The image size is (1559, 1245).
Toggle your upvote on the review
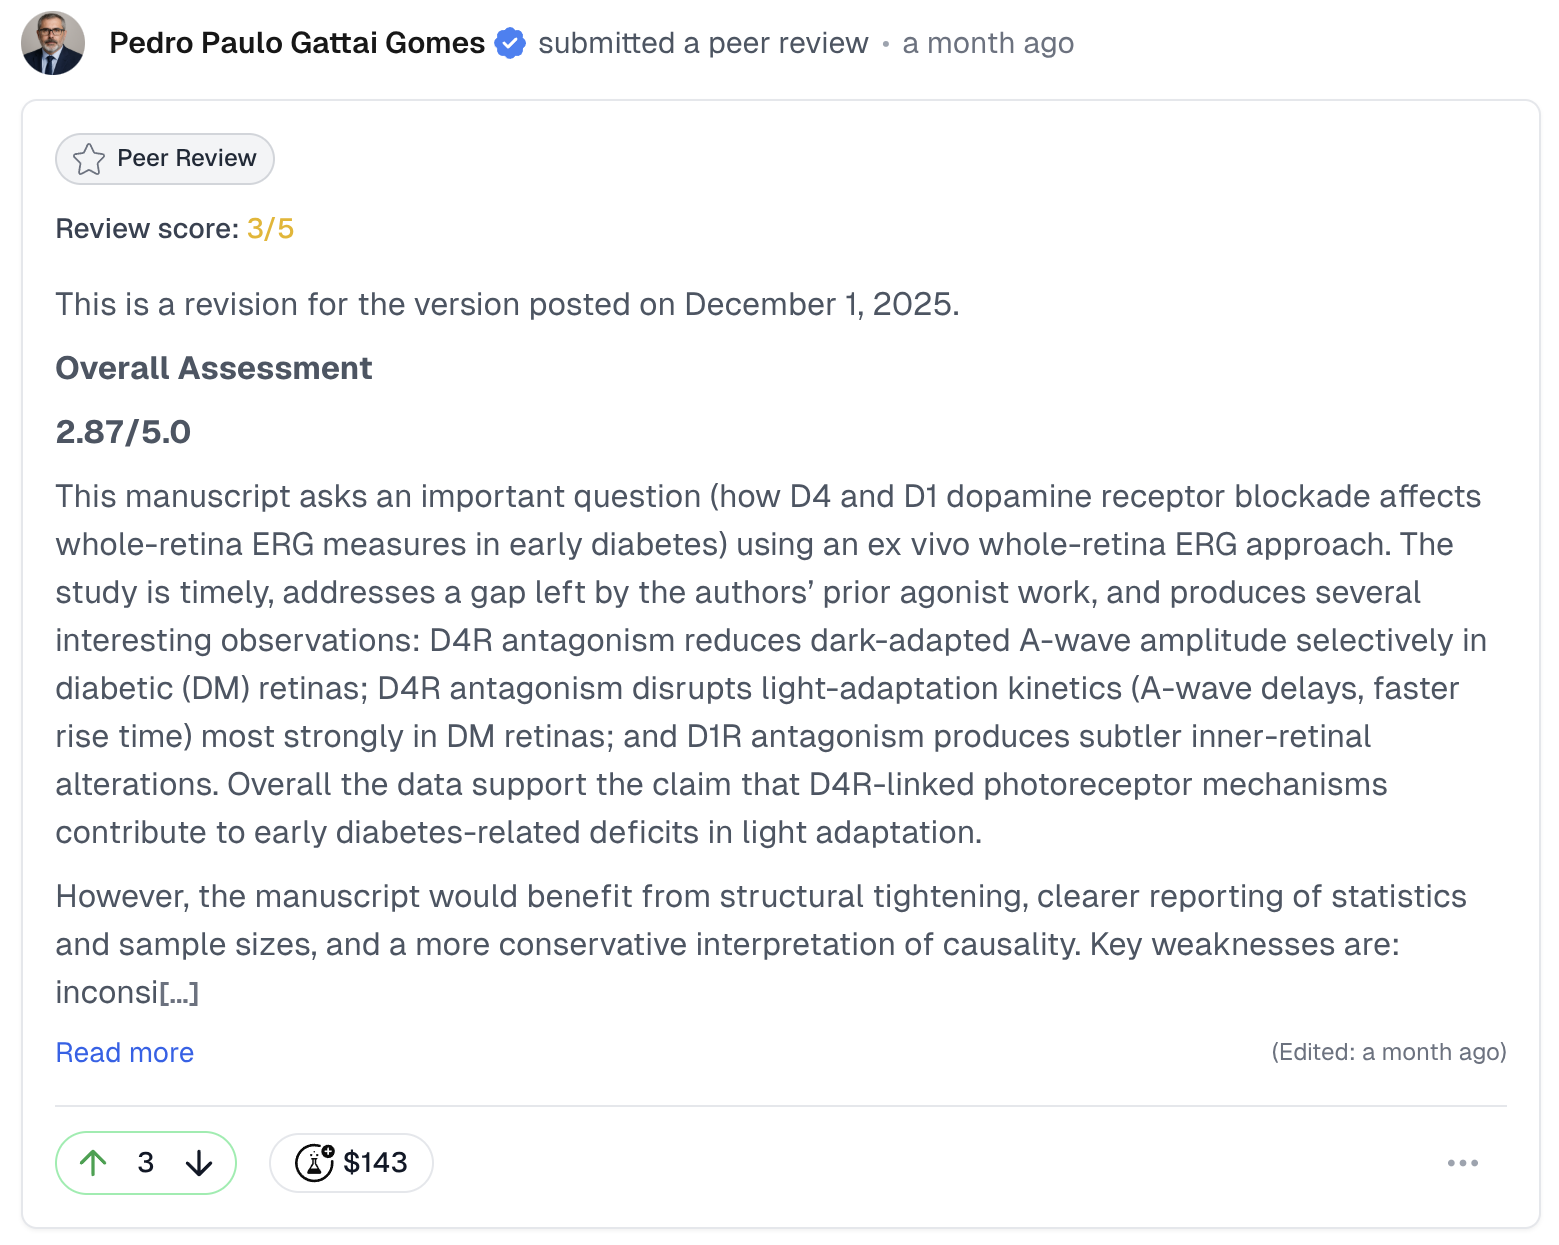coord(95,1163)
